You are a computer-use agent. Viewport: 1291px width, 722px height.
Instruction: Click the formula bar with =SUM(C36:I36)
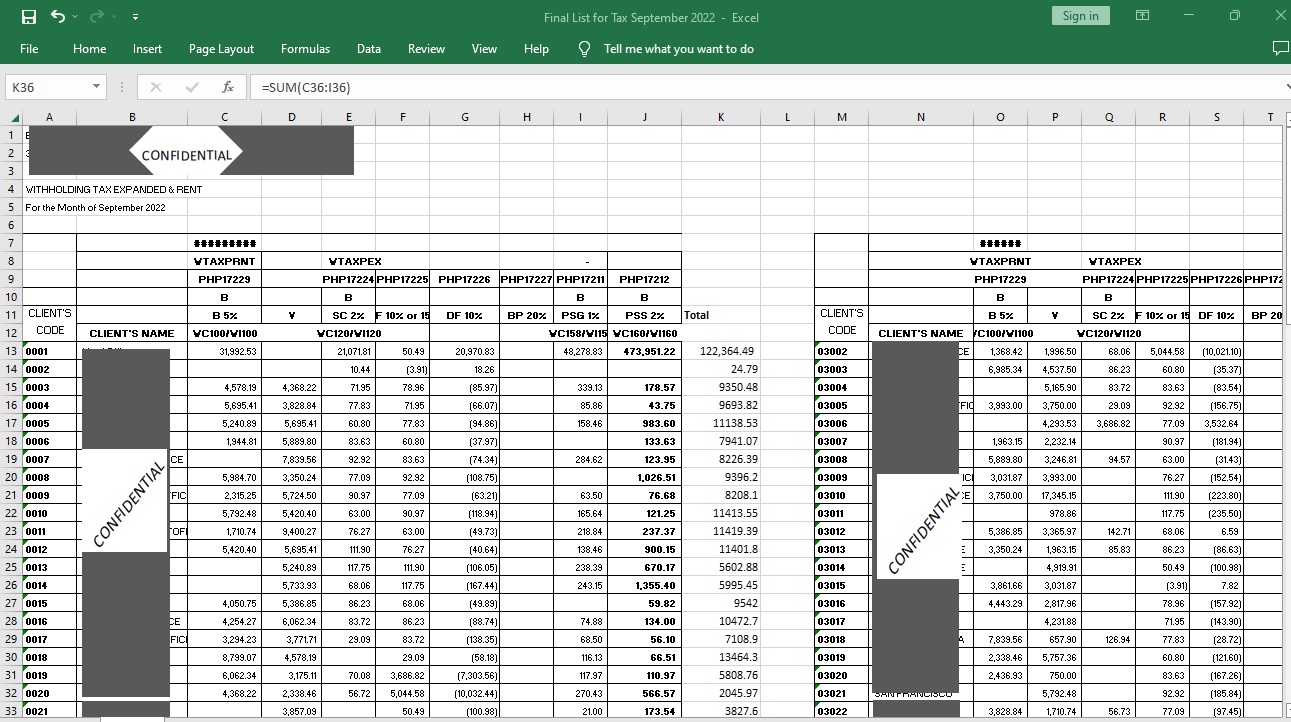click(765, 87)
